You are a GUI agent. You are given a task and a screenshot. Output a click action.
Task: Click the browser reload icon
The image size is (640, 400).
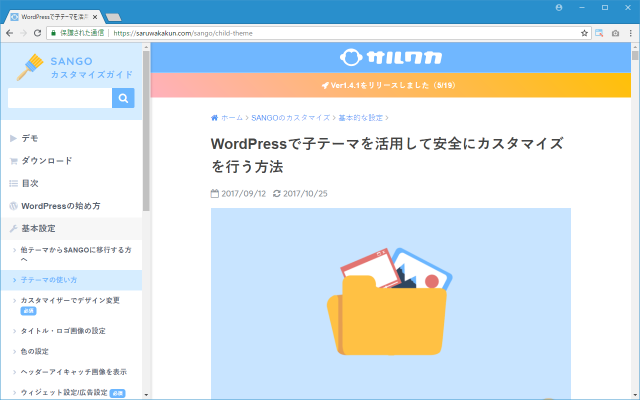coord(39,32)
